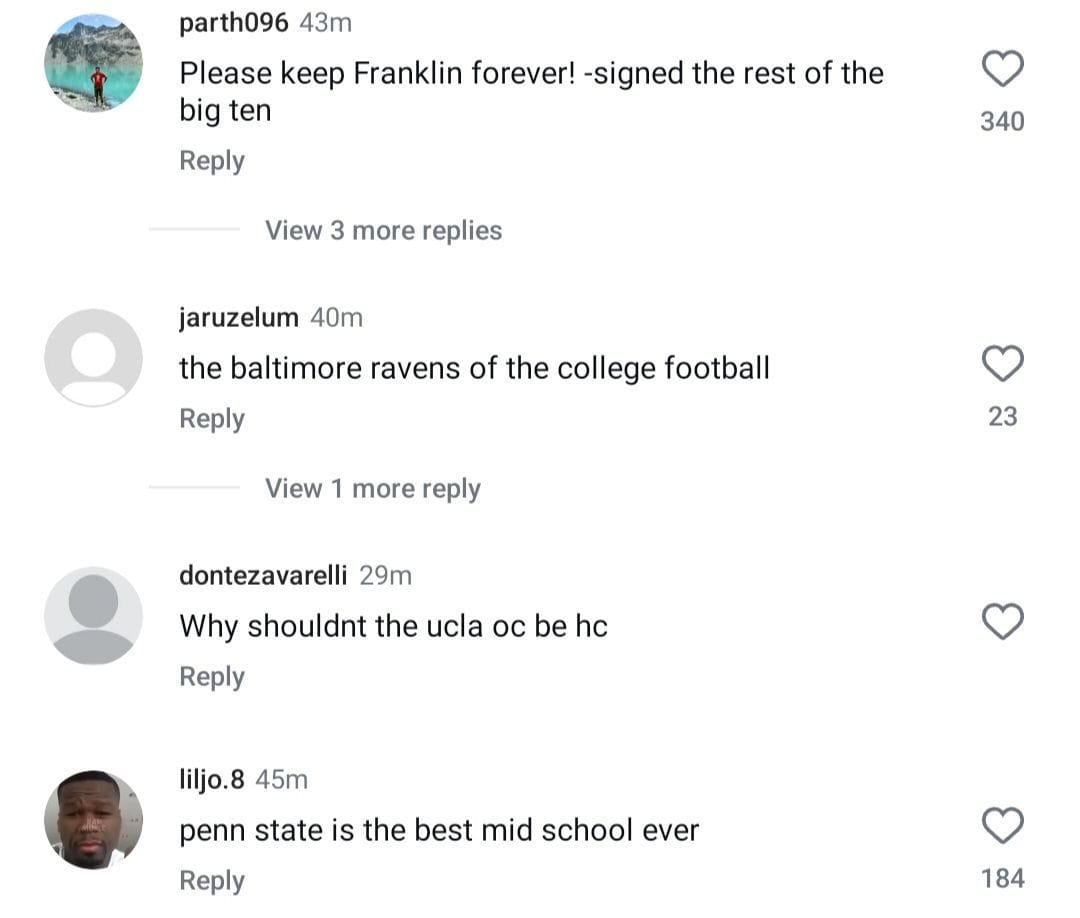Like parth096's comment with the heart icon
The height and width of the screenshot is (918, 1080).
coord(1002,69)
